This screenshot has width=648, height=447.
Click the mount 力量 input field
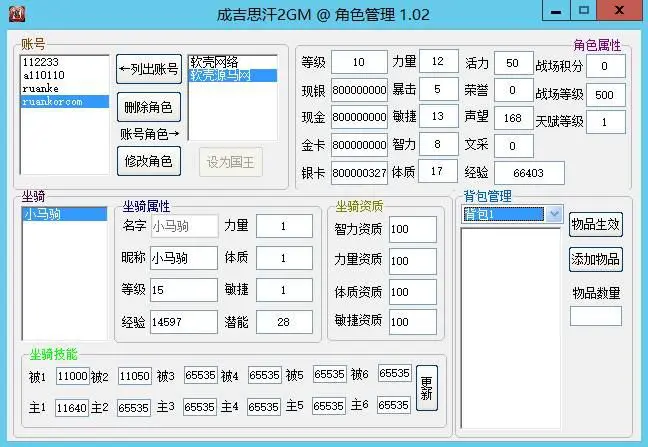[x=284, y=226]
